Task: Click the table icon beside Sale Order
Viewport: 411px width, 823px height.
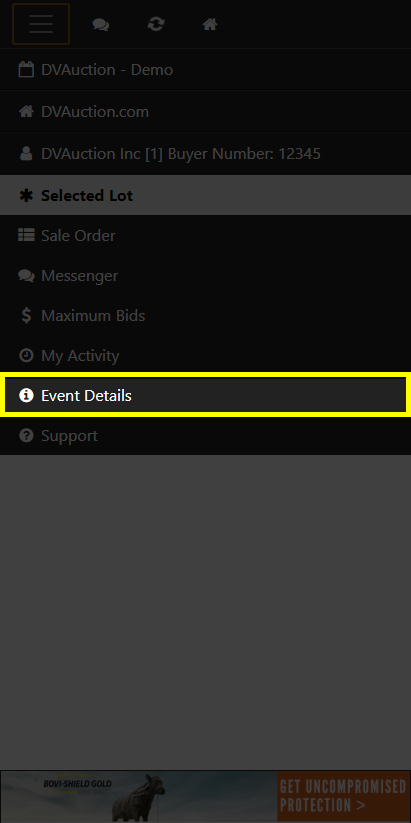Action: [x=26, y=235]
